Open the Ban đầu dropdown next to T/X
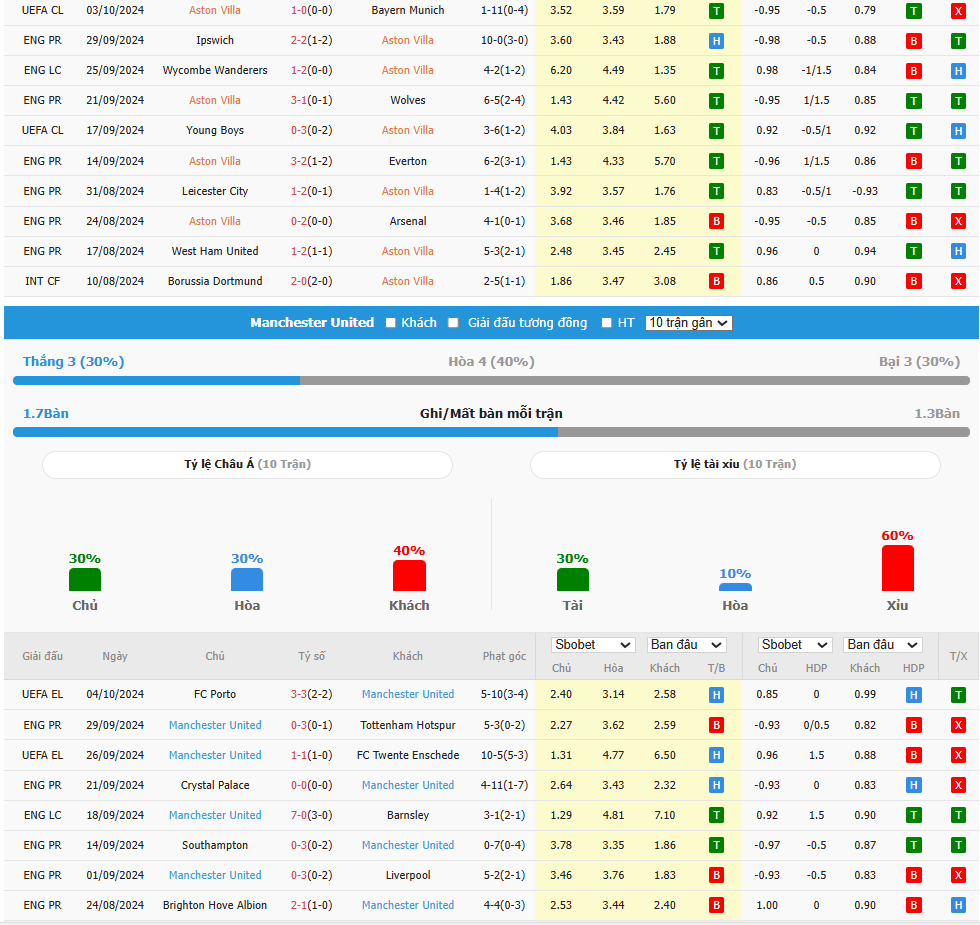The image size is (980, 925). pyautogui.click(x=882, y=645)
